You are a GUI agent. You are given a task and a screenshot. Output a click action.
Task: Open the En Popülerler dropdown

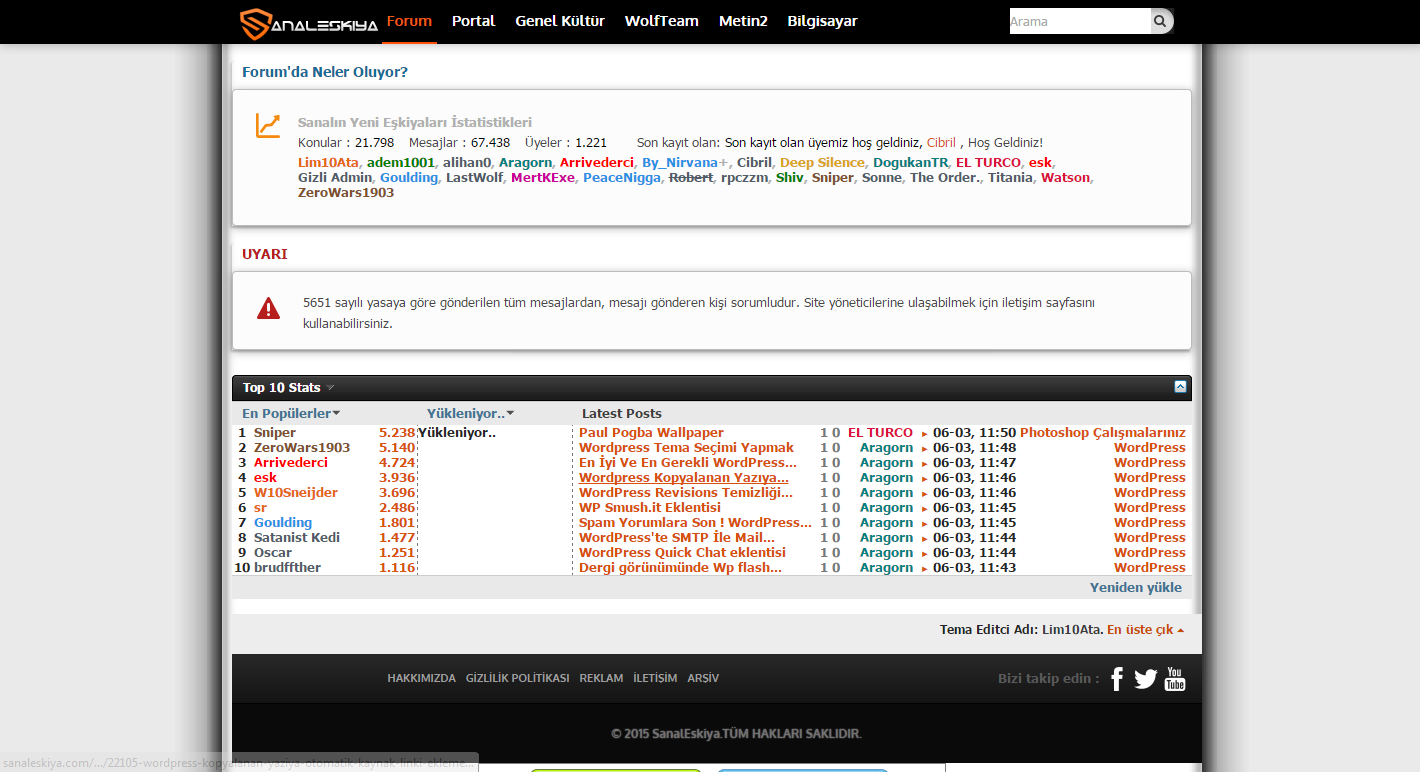[291, 413]
